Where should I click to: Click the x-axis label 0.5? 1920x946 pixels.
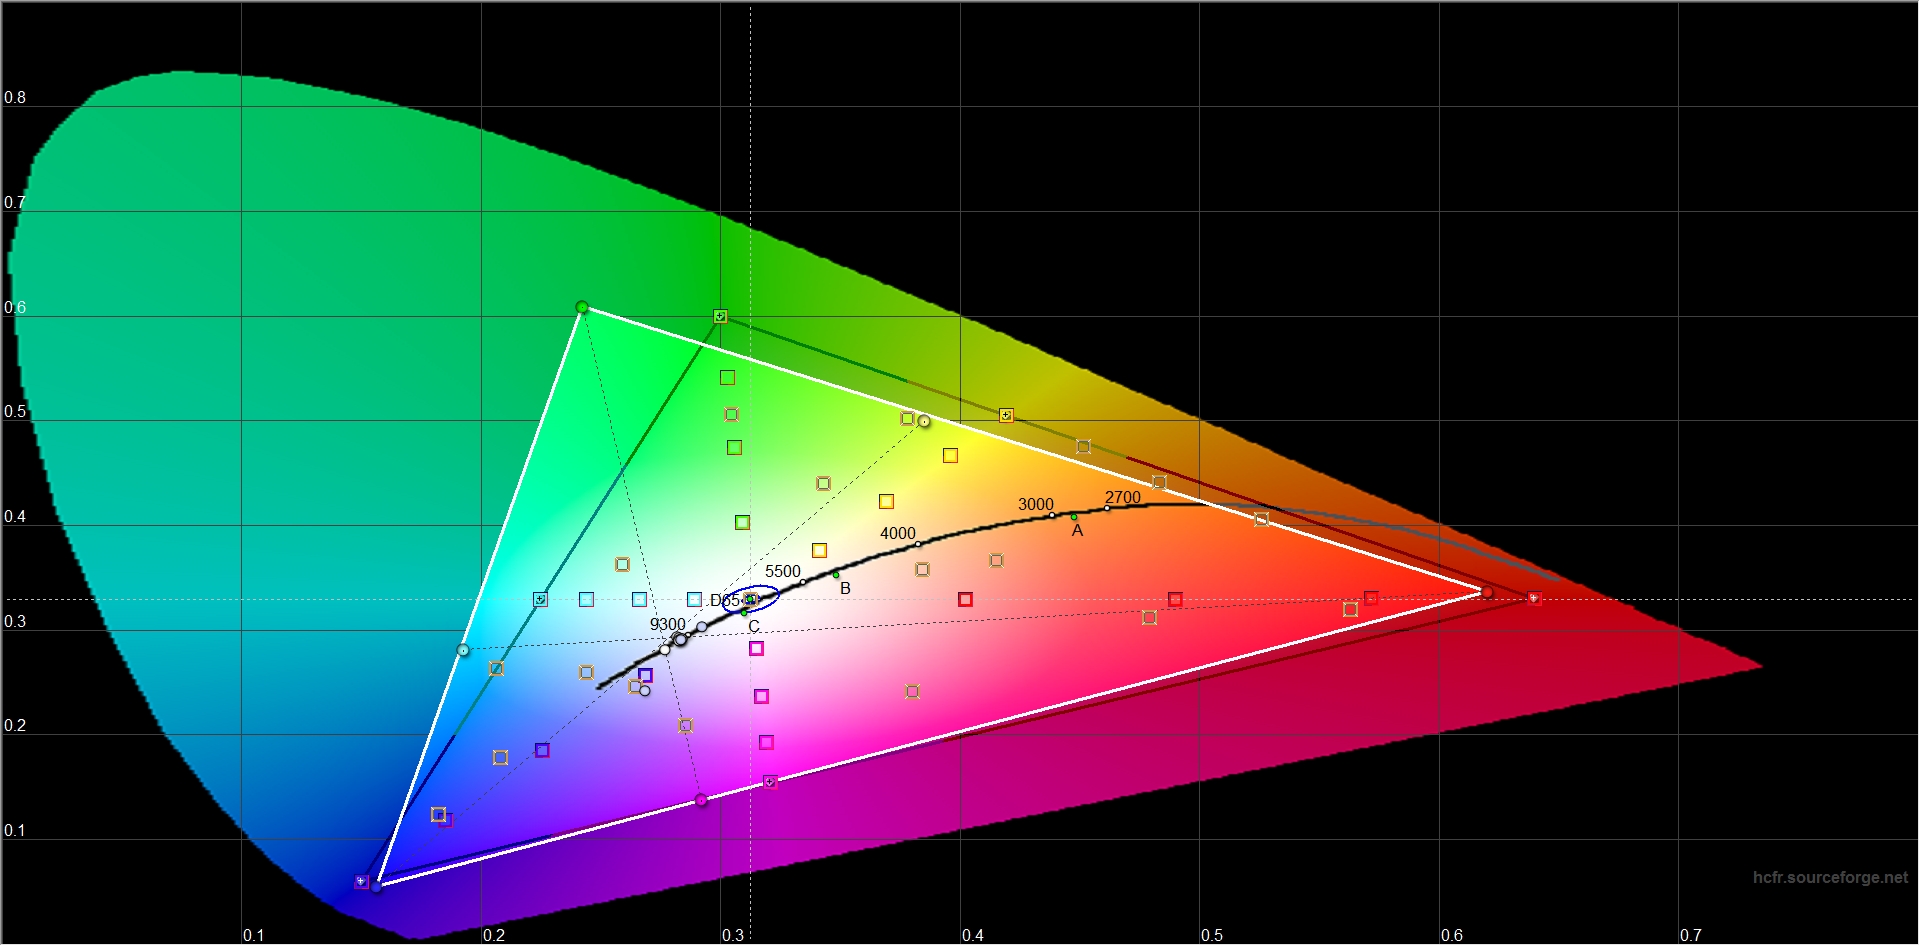[1212, 935]
